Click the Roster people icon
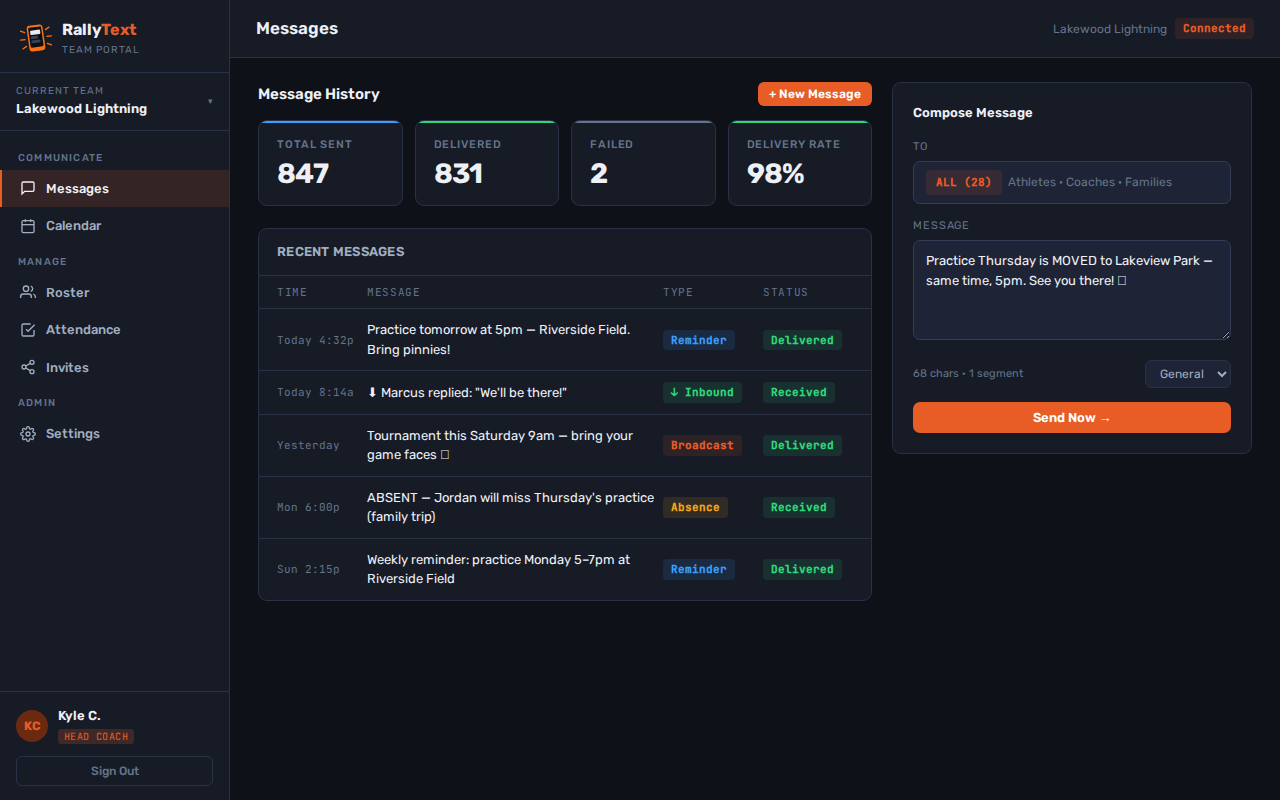The height and width of the screenshot is (800, 1280). point(28,293)
